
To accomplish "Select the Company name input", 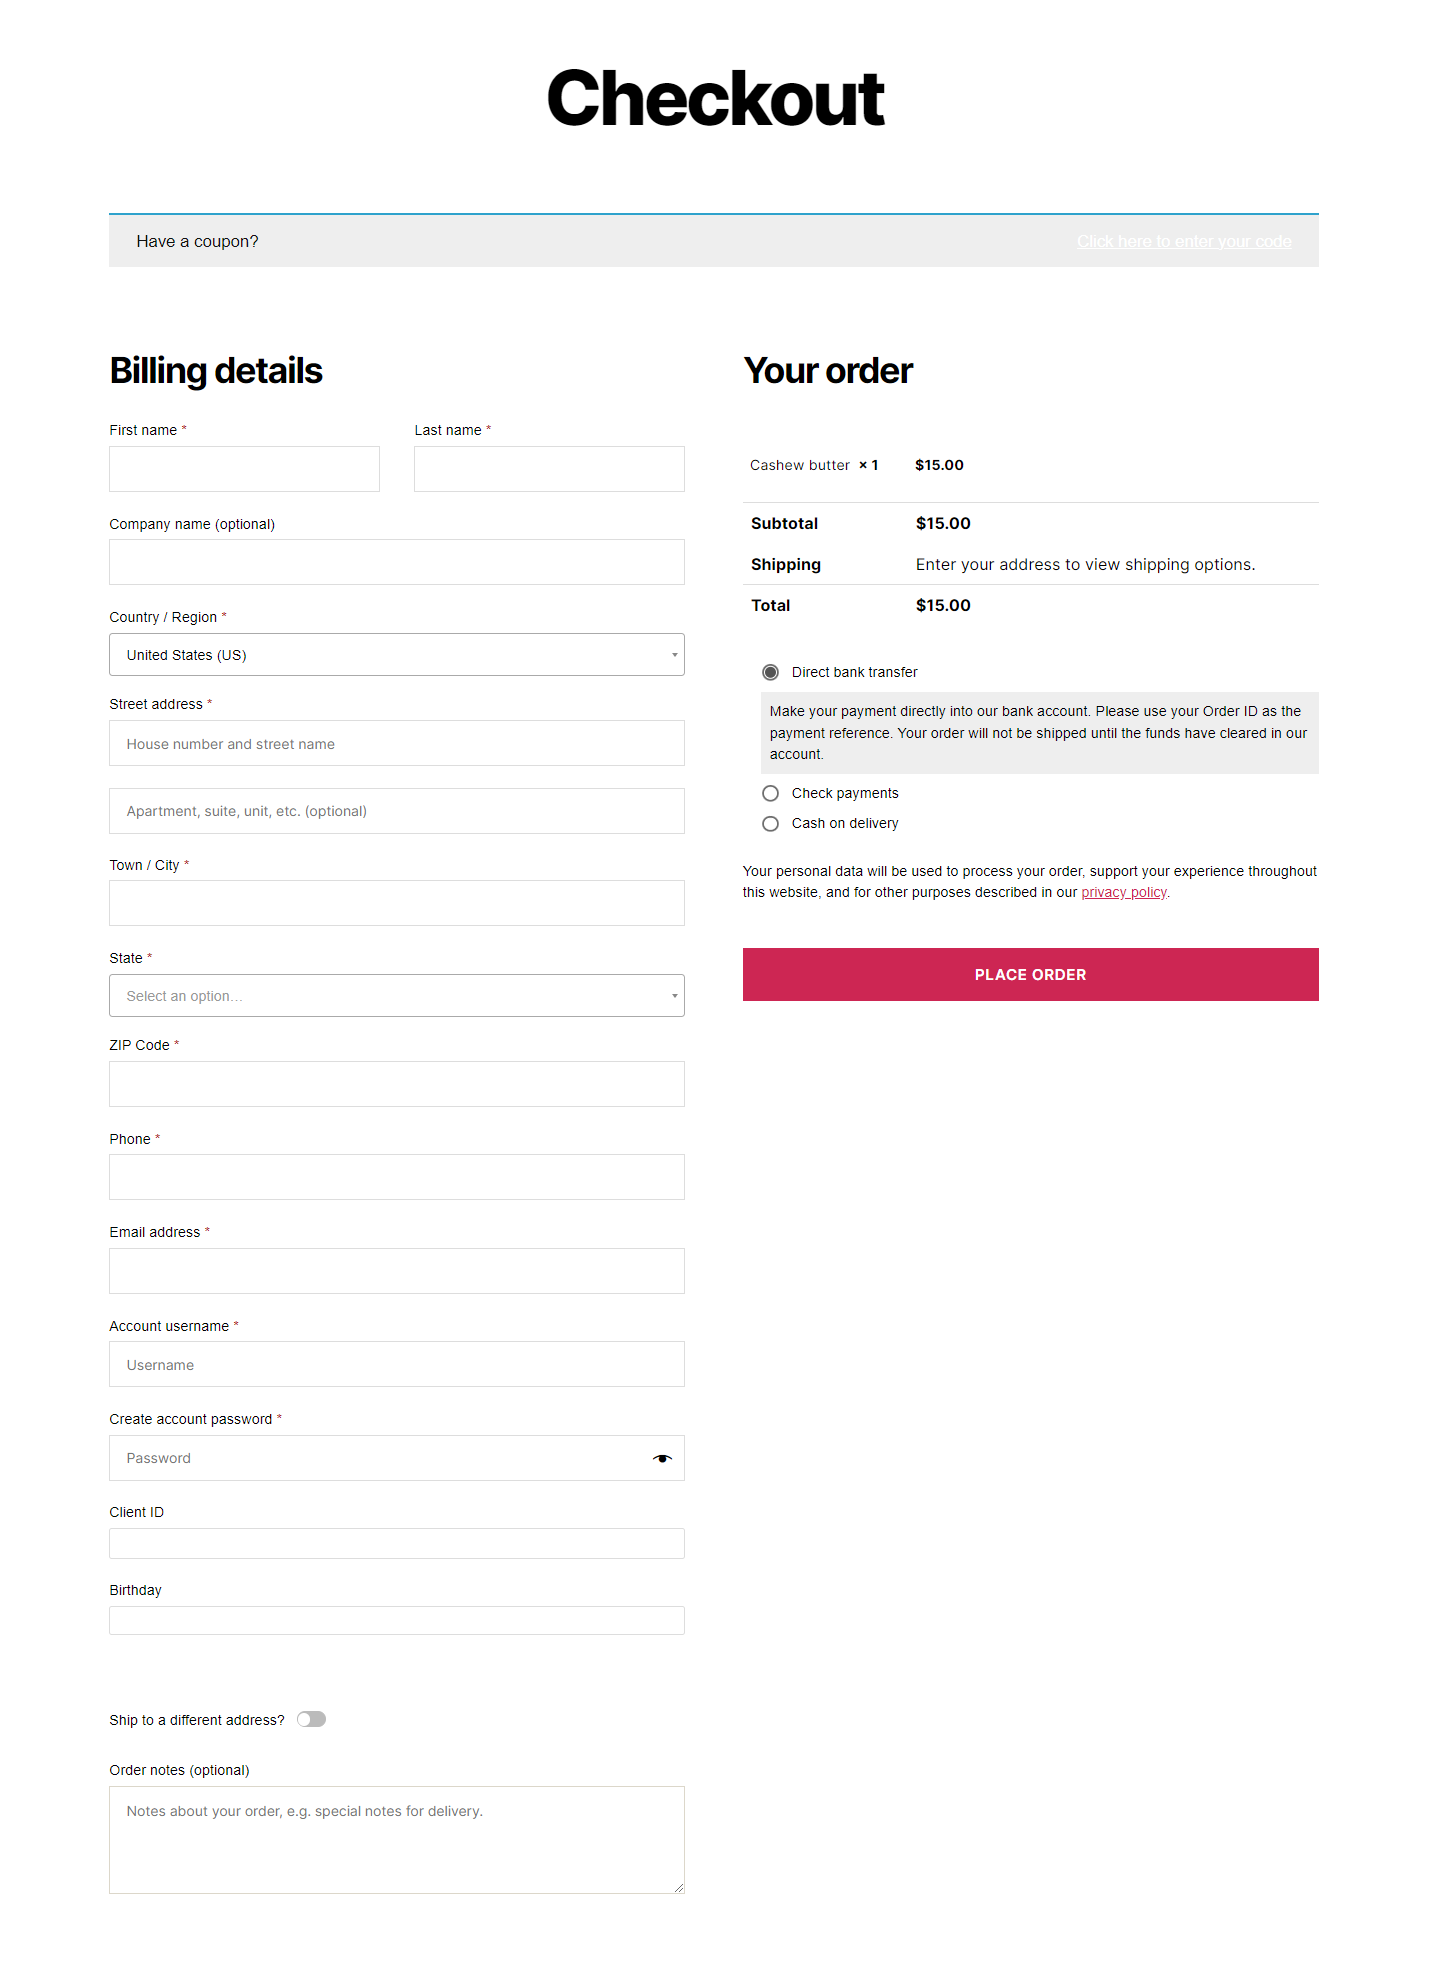I will 397,562.
